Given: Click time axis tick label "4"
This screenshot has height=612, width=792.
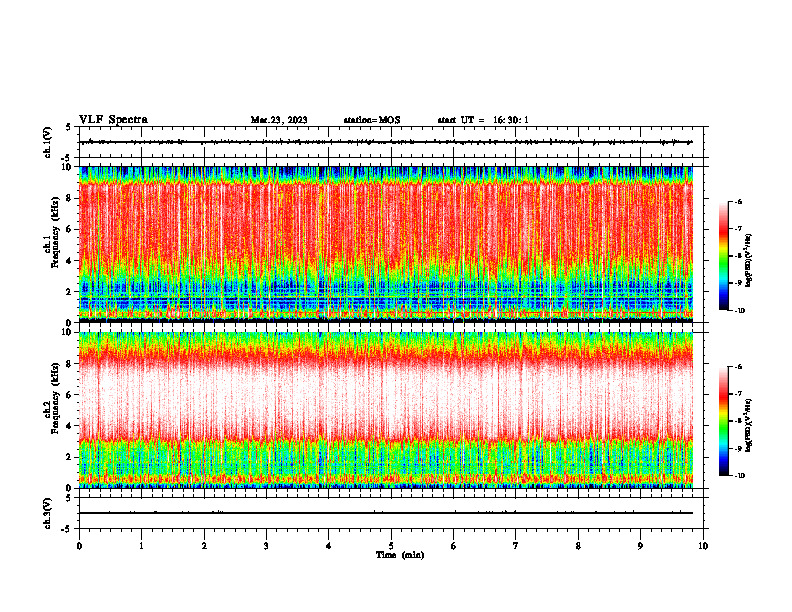Looking at the screenshot, I should coord(329,546).
